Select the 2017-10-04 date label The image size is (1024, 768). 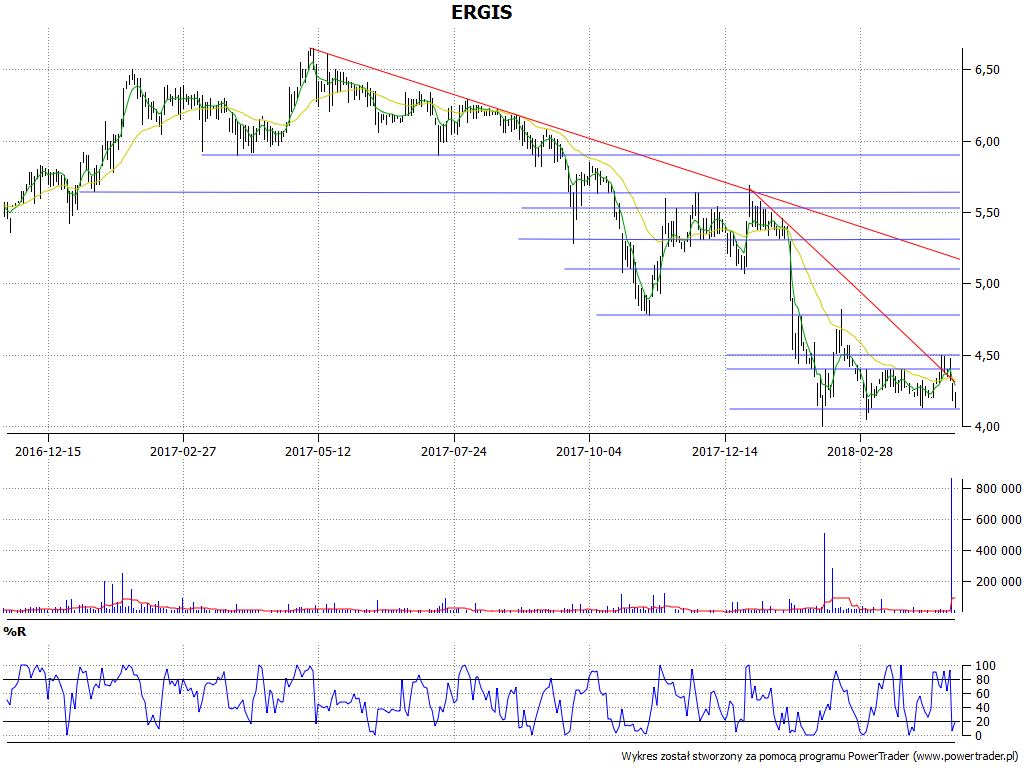tap(589, 451)
